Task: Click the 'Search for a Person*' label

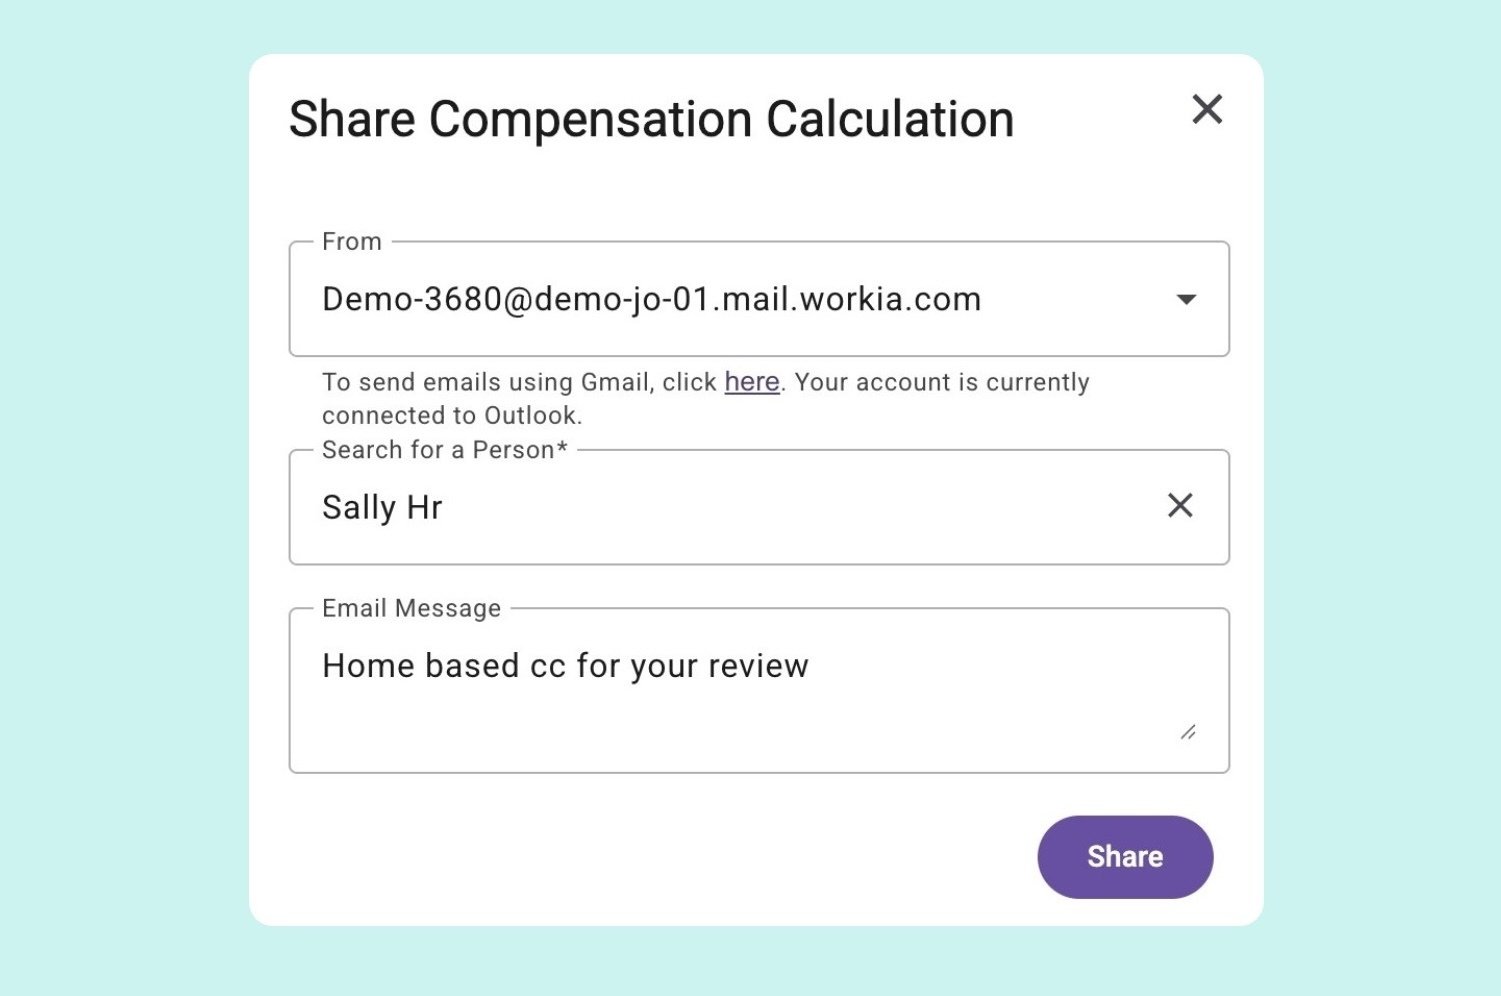Action: pos(444,450)
